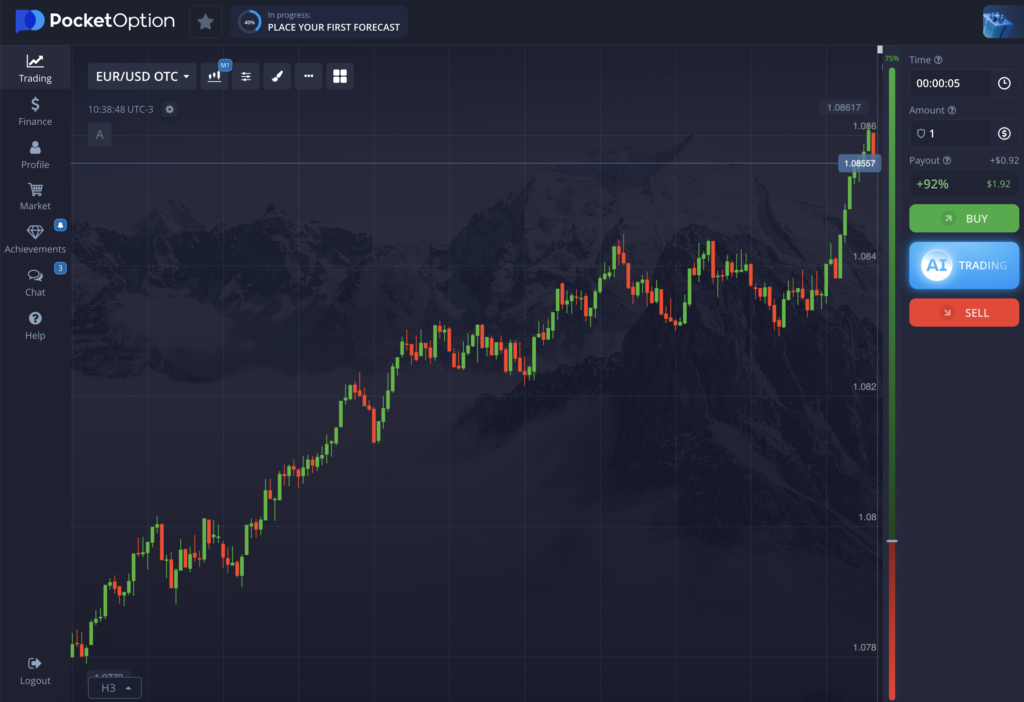
Task: Open the multi-chart grid layout
Action: [340, 76]
